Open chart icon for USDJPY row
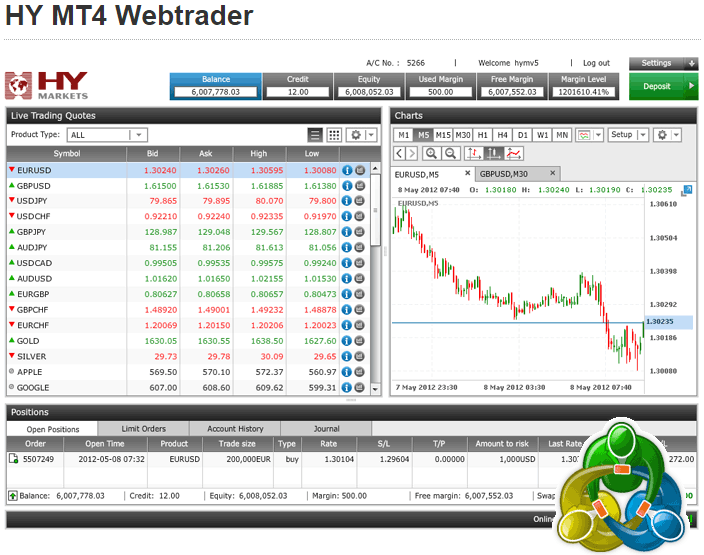Screen dimensions: 704x555 coord(360,201)
